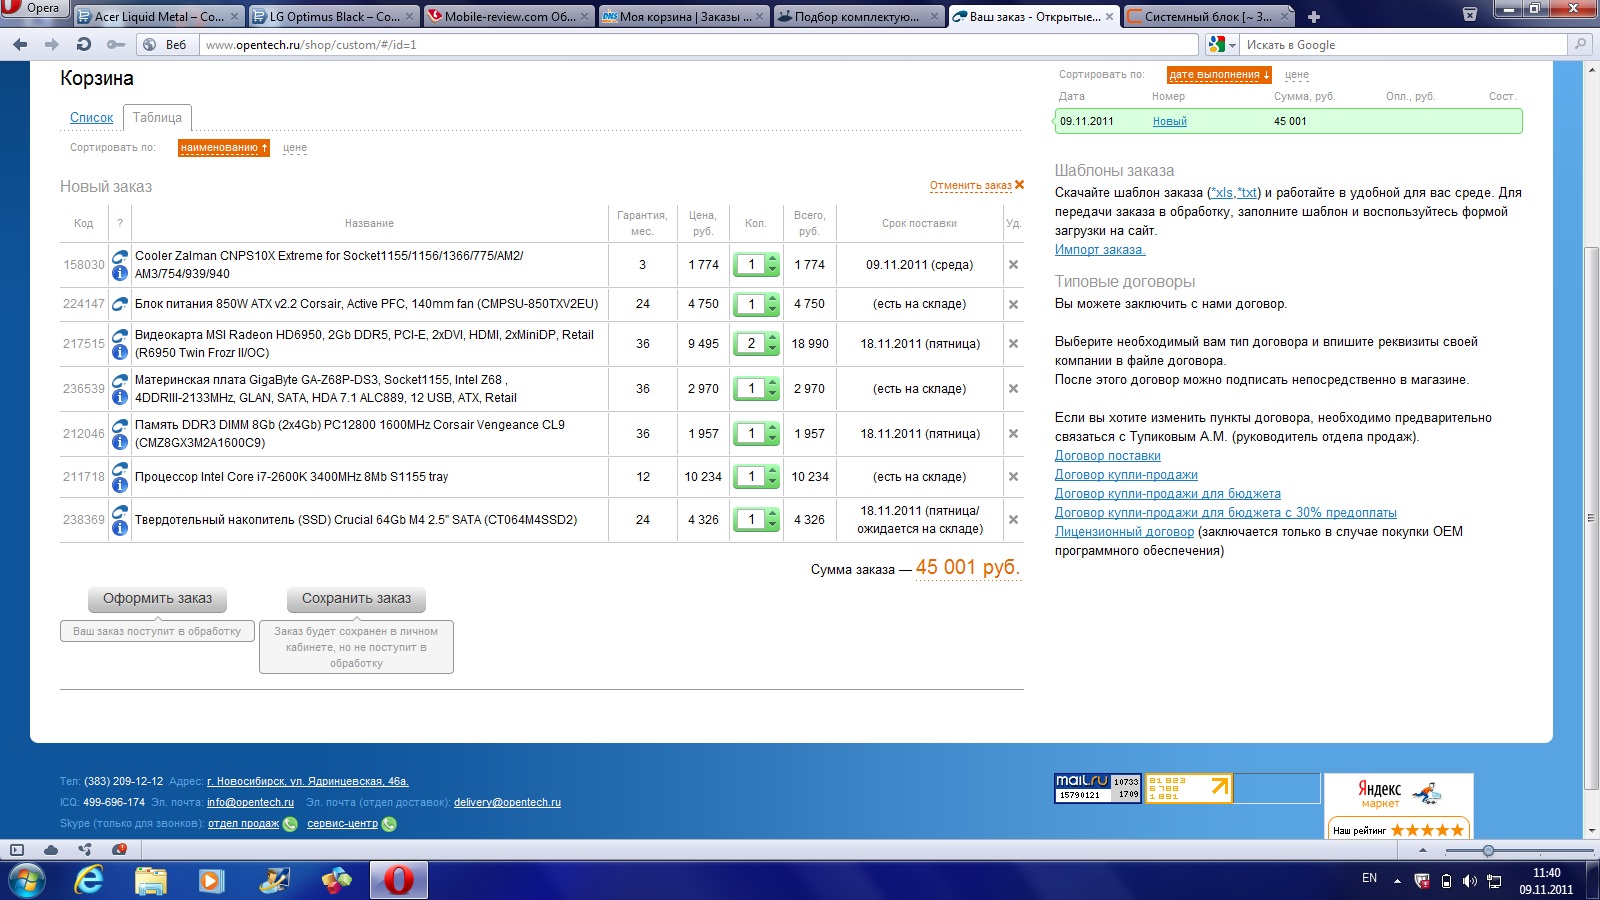Screen dimensions: 1600x900
Task: Click info icon for Видеокарта MSI Radeon row
Action: coord(120,352)
